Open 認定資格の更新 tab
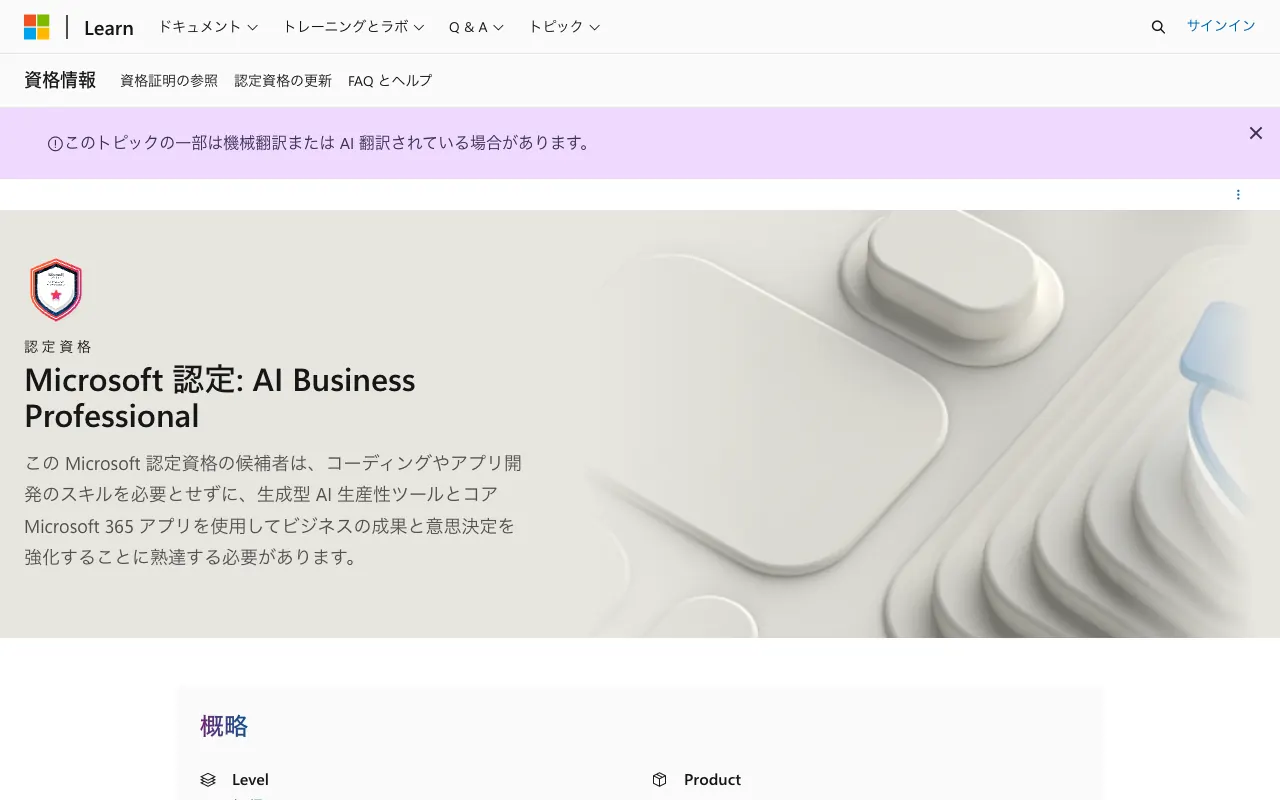Viewport: 1280px width, 800px height. click(x=283, y=81)
